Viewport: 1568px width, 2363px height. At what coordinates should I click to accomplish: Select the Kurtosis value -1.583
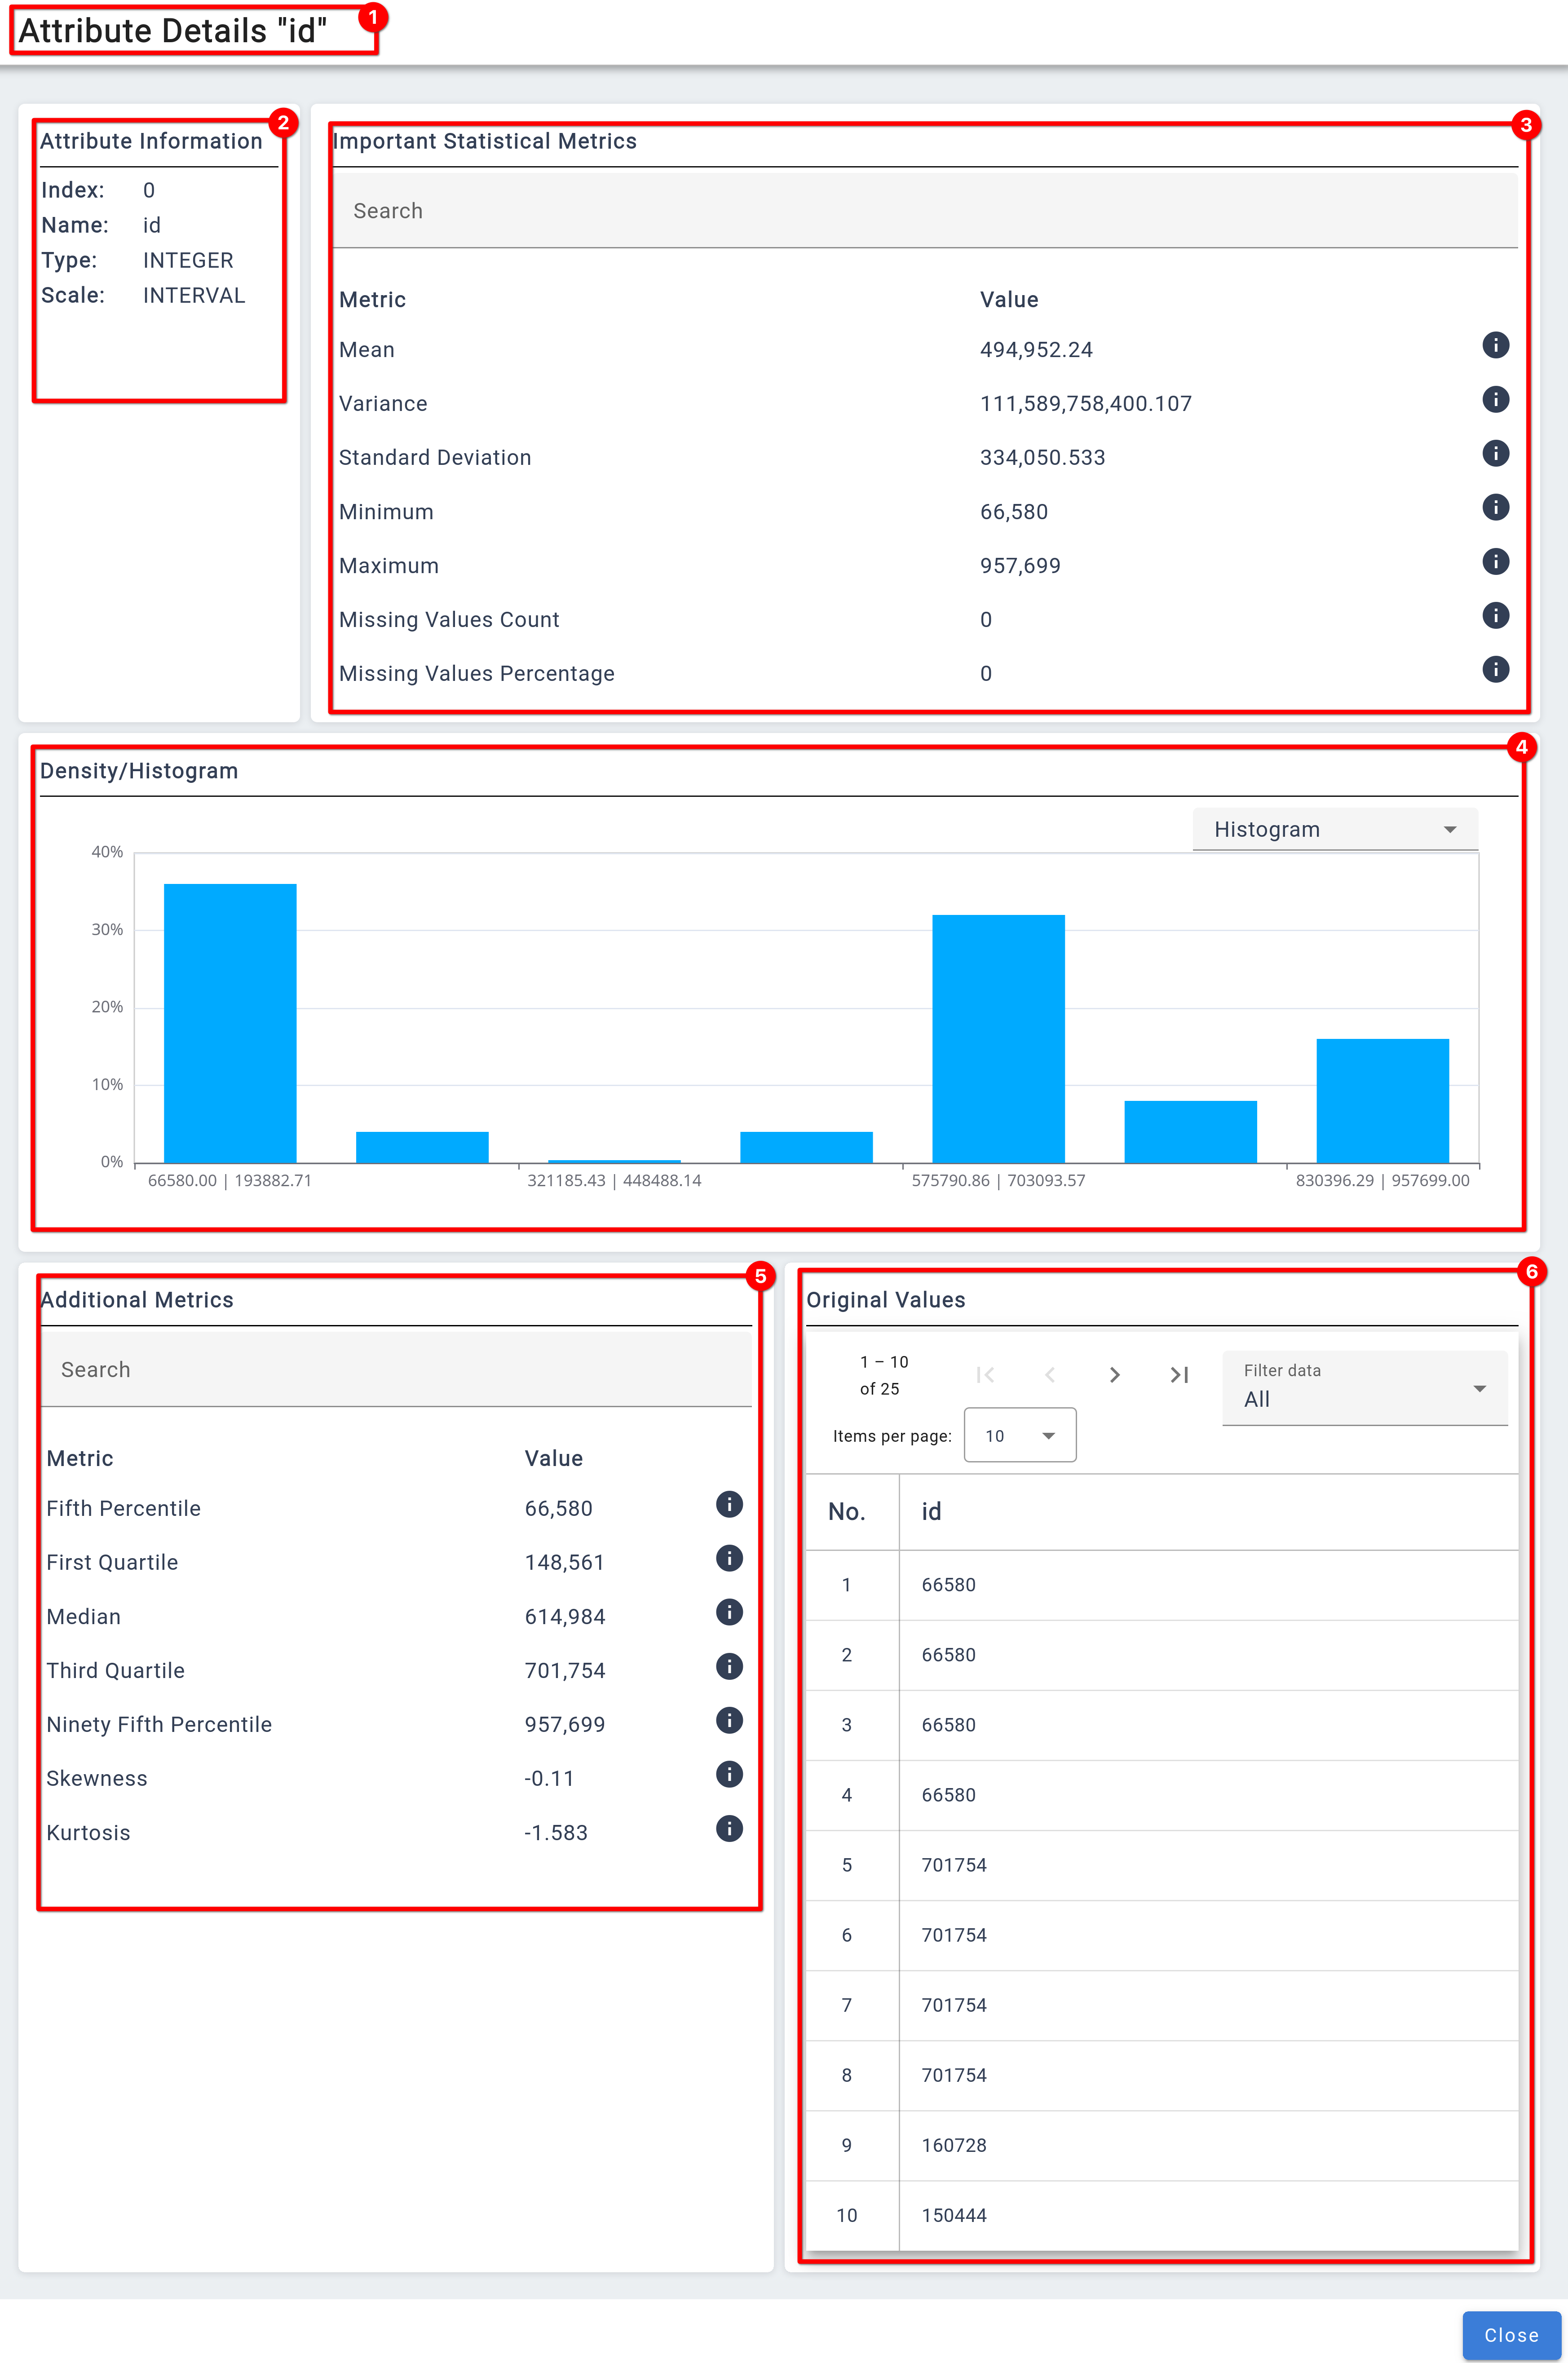pyautogui.click(x=556, y=1833)
